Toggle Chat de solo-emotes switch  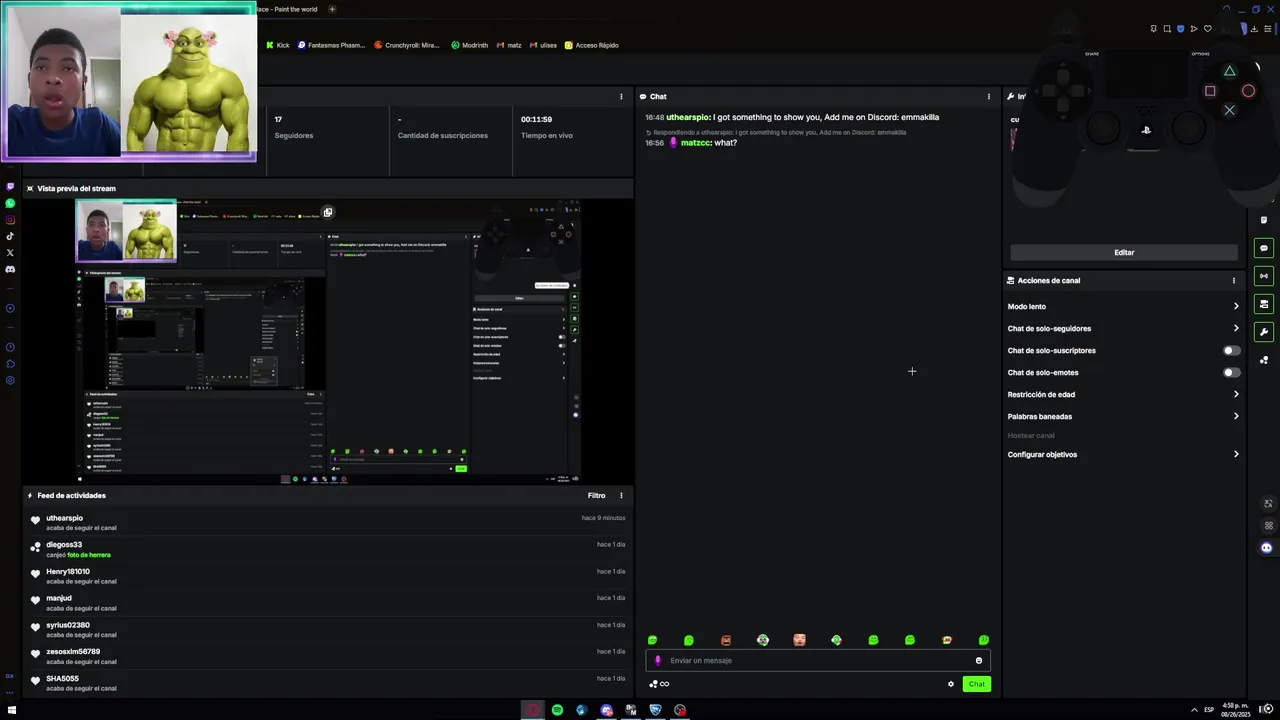coord(1231,373)
